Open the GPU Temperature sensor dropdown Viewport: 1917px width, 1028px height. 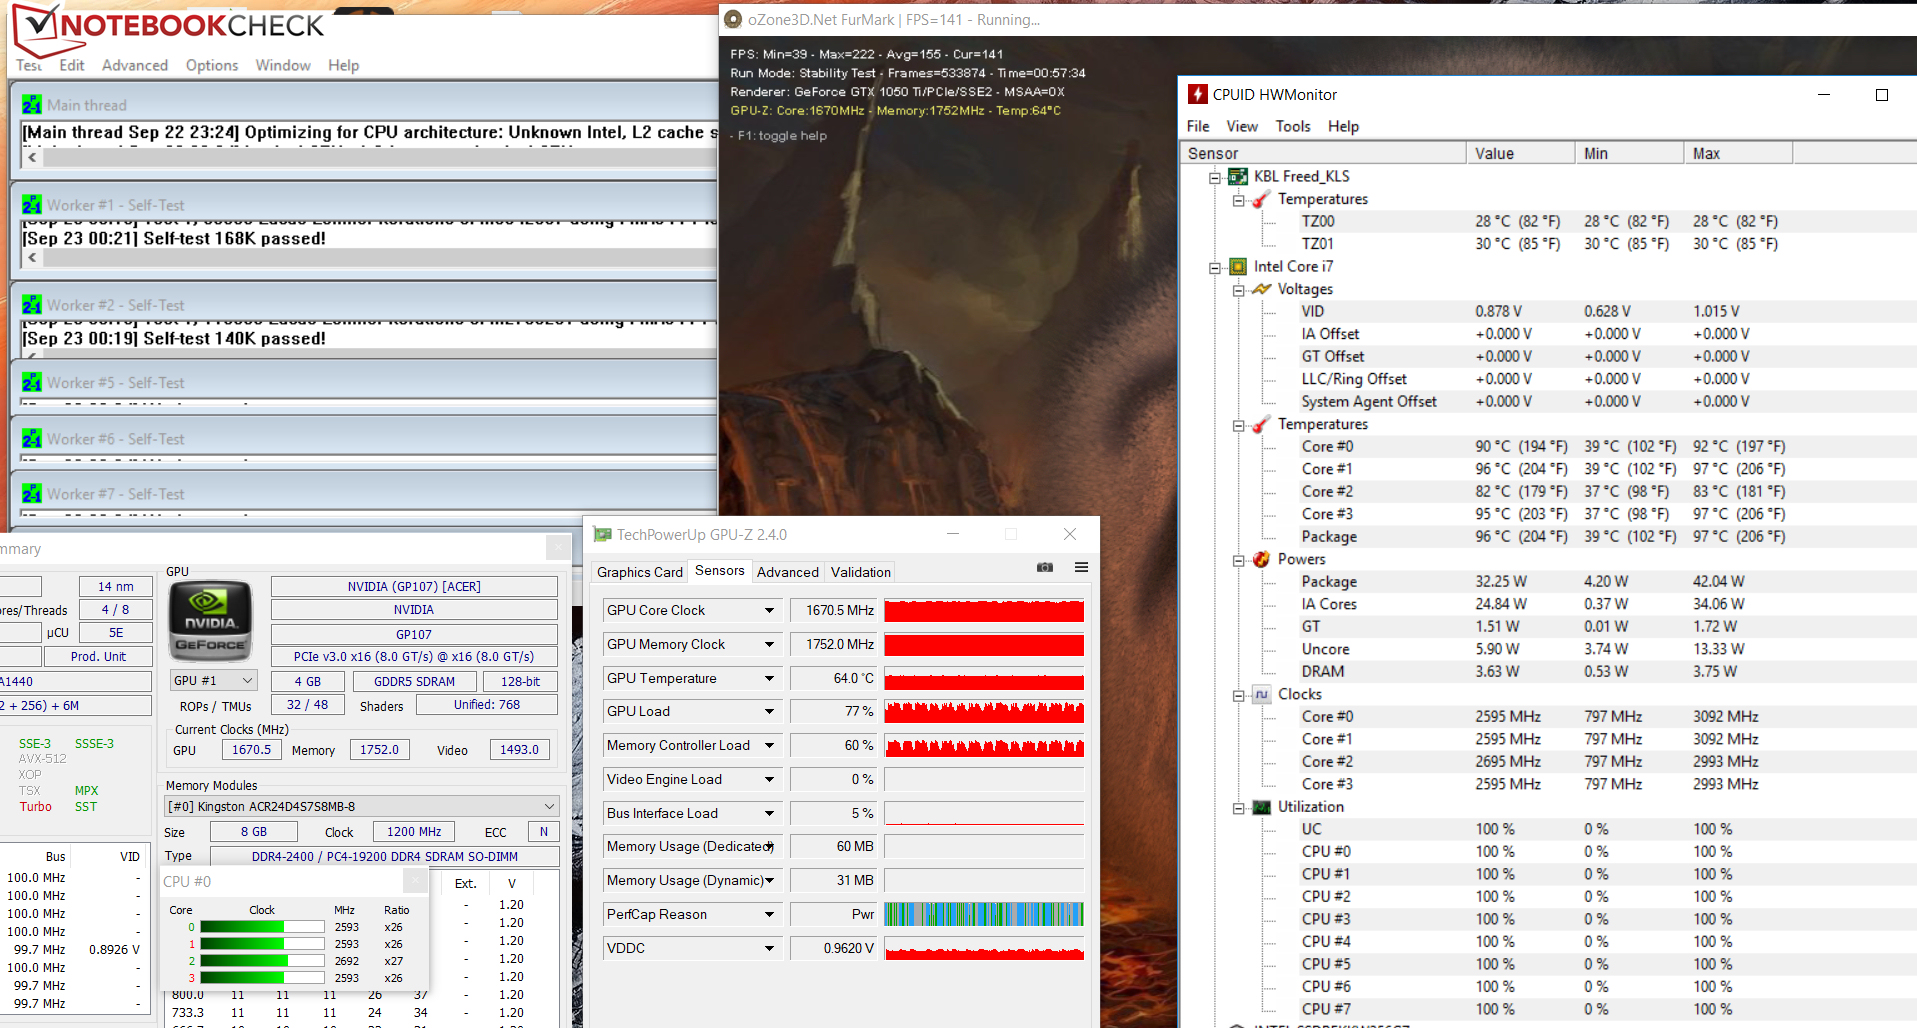769,678
